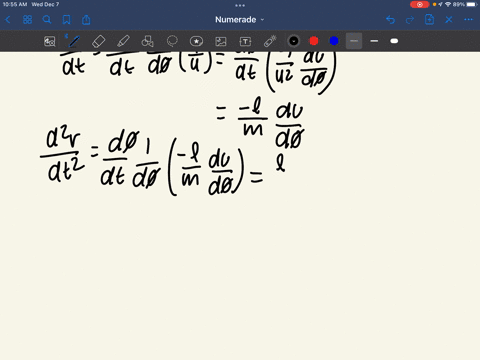Viewport: 480px width, 360px height.
Task: Undo the last stroke
Action: pyautogui.click(x=390, y=20)
